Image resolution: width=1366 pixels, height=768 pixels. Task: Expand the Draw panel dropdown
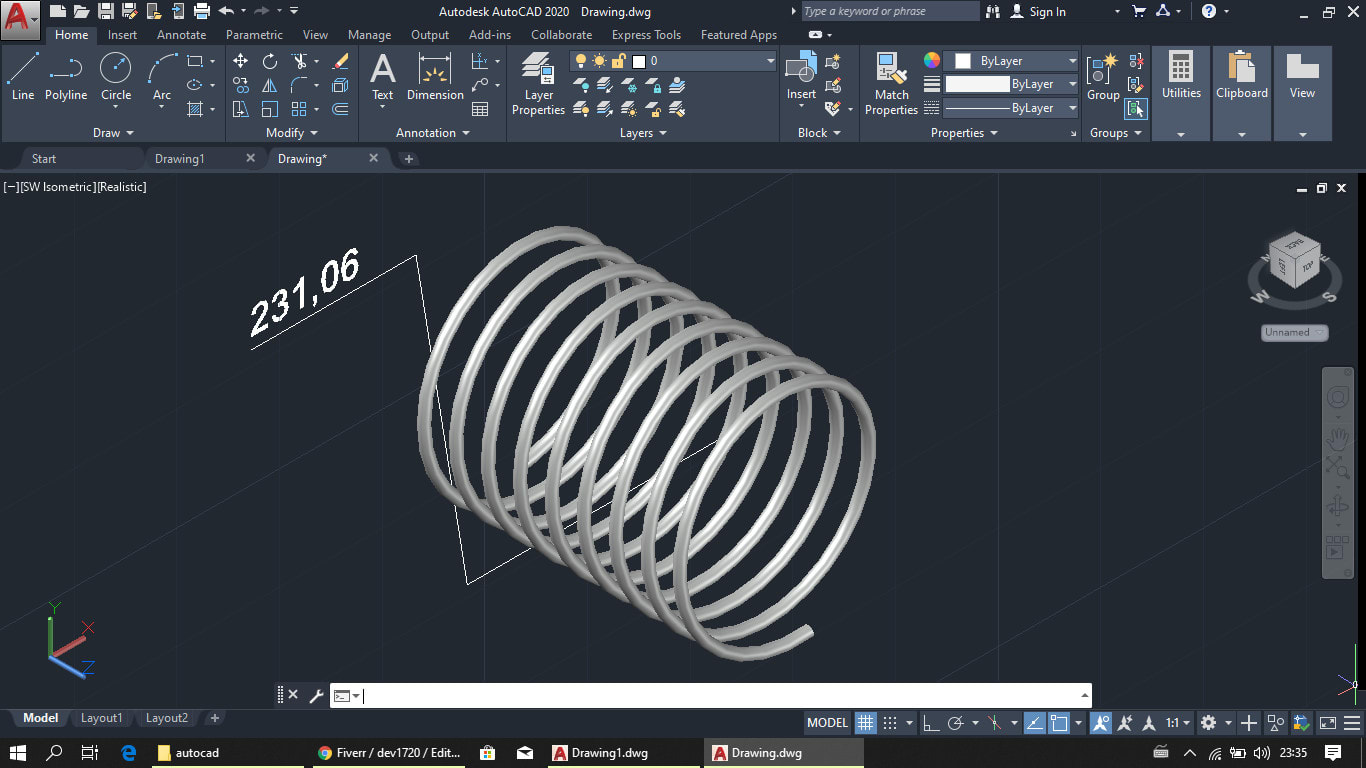pos(113,133)
